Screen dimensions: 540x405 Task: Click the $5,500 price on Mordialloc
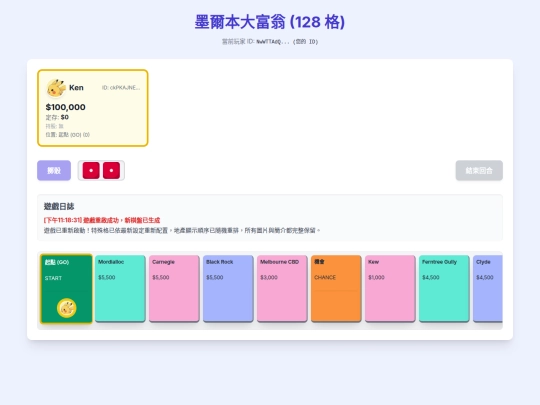coord(107,277)
